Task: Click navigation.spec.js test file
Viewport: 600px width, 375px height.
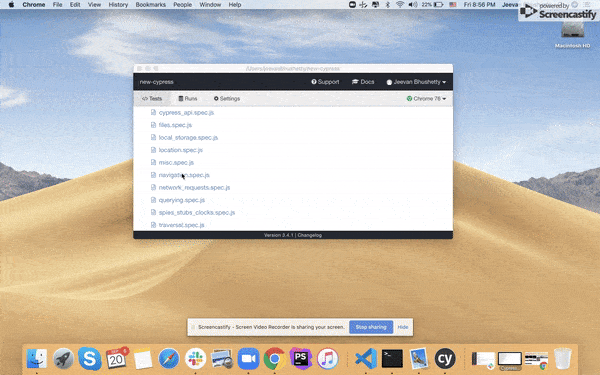Action: [184, 175]
